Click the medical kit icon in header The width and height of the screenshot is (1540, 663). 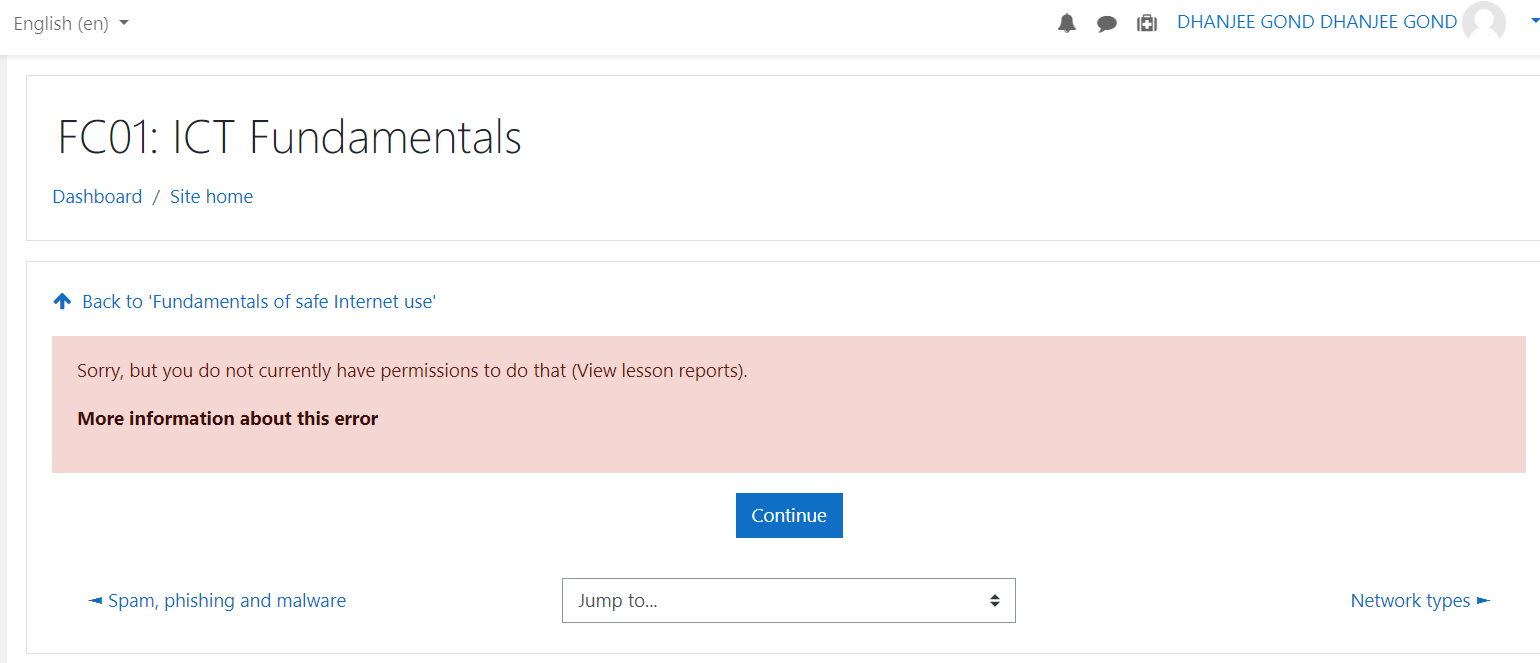1147,23
